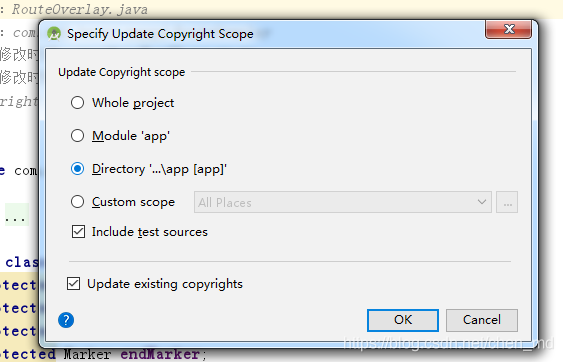Select Directory '...\app [app]' radio button
The image size is (563, 362).
77,169
